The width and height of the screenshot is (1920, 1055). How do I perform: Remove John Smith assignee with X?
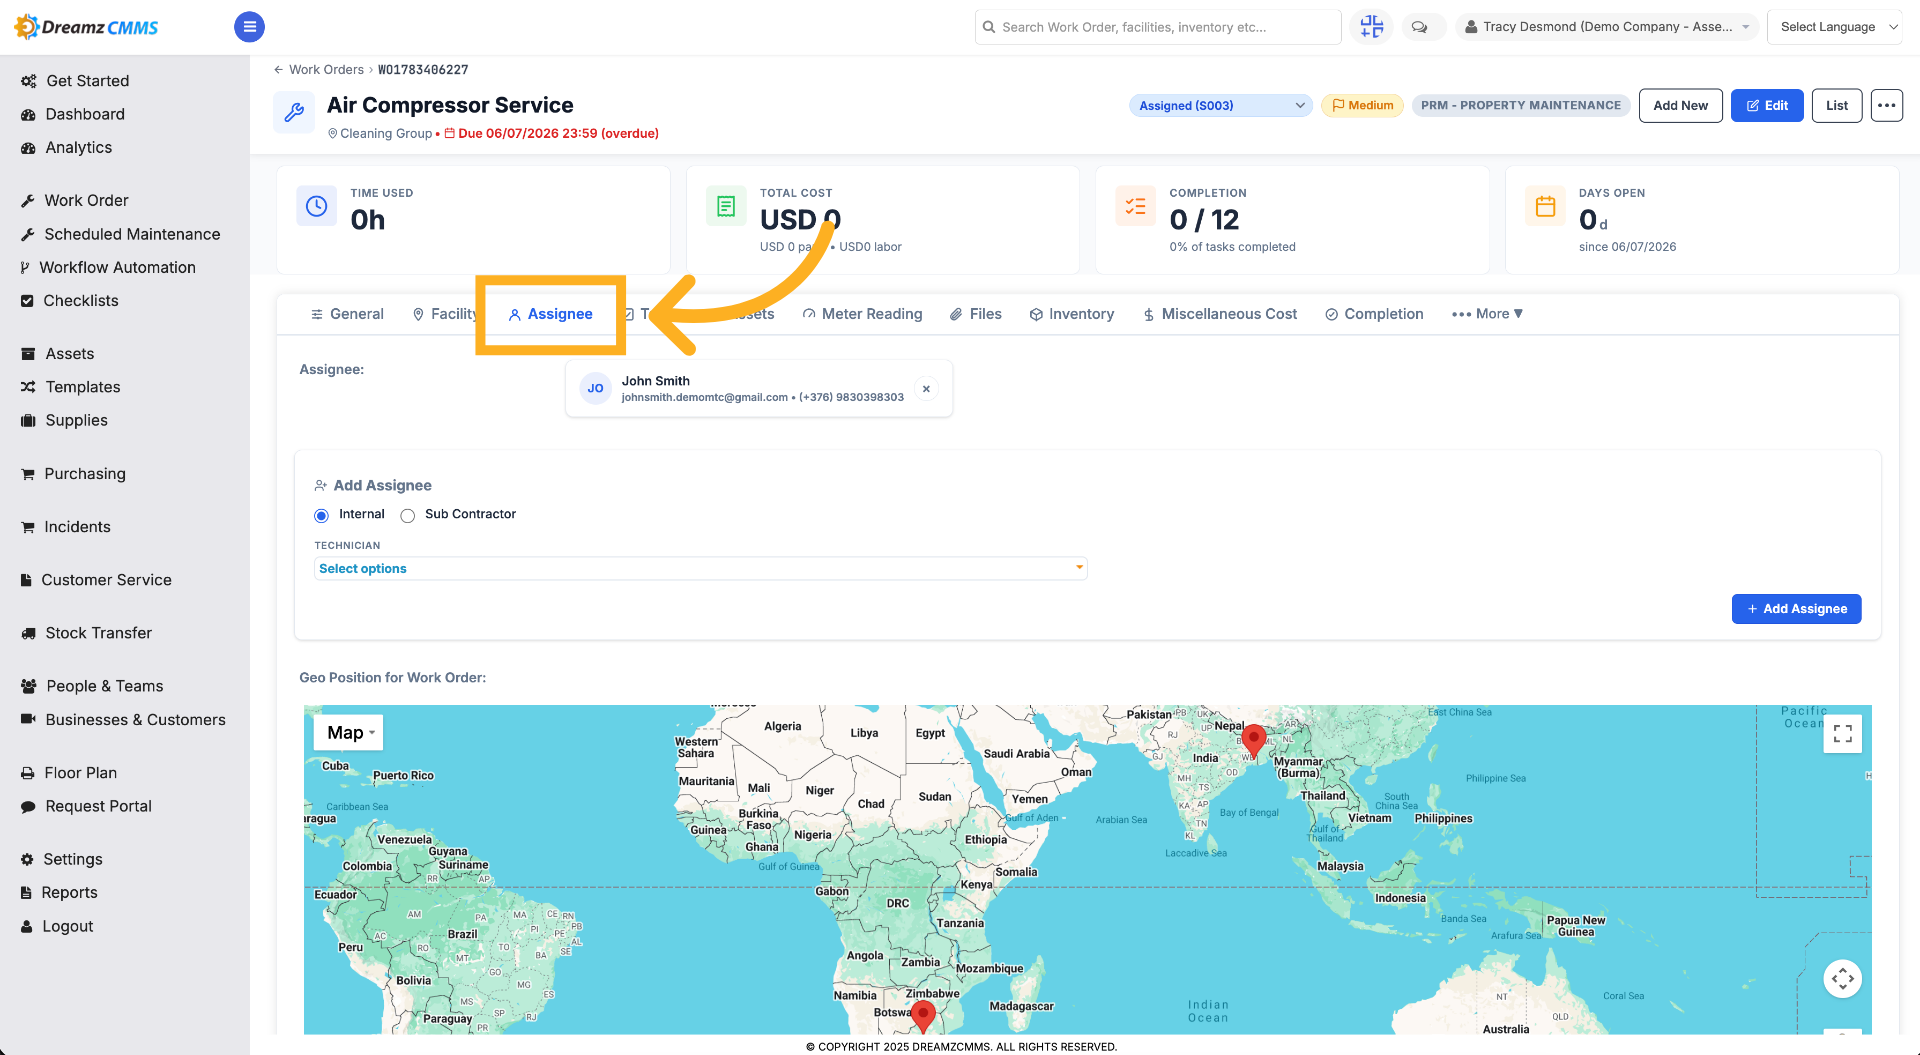pos(926,389)
